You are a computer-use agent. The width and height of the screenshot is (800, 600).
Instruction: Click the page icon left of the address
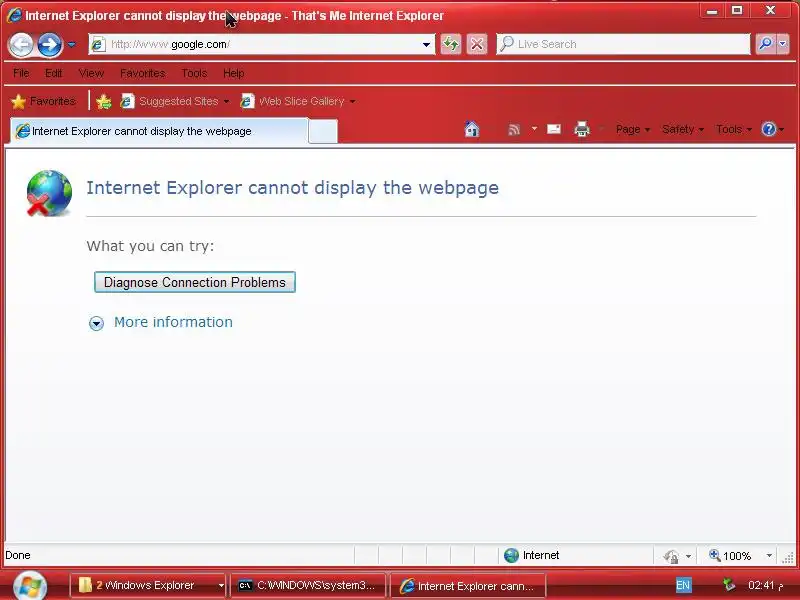point(98,44)
